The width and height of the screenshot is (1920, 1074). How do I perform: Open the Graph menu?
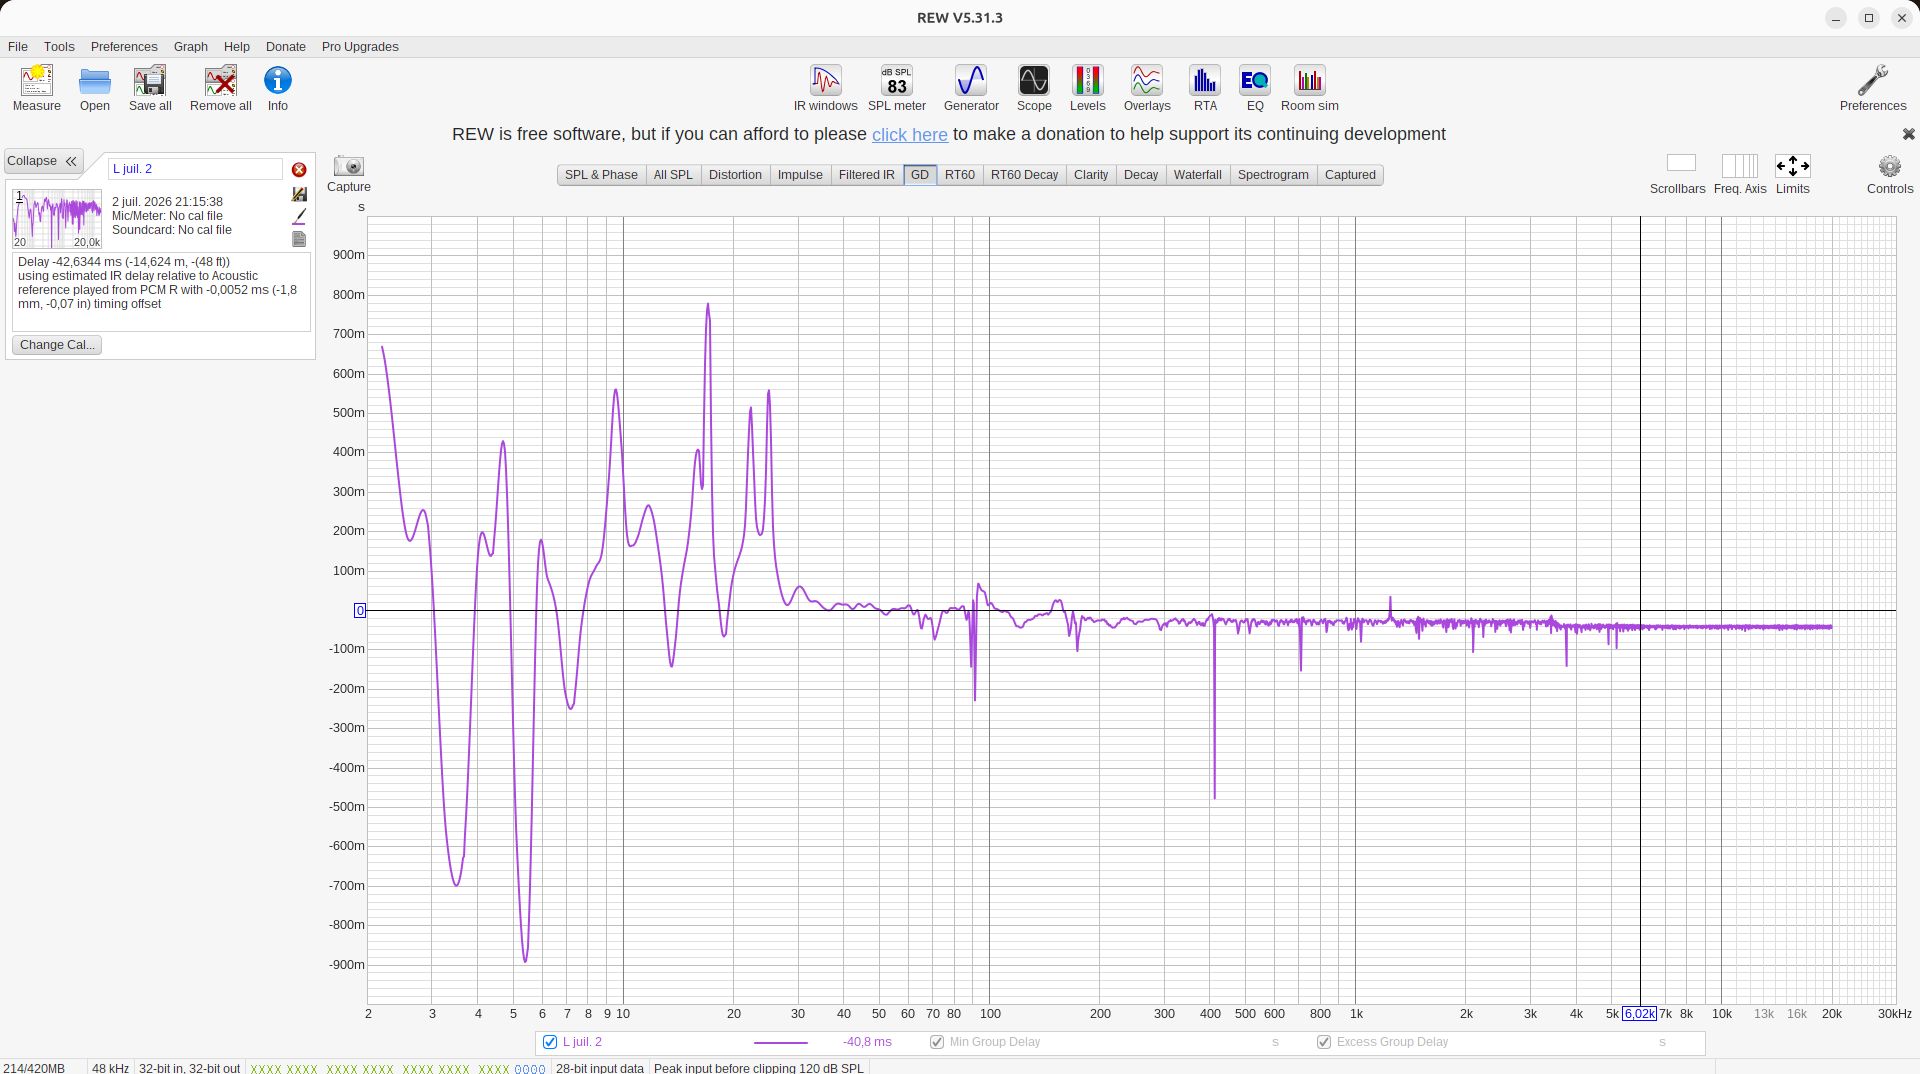tap(191, 47)
